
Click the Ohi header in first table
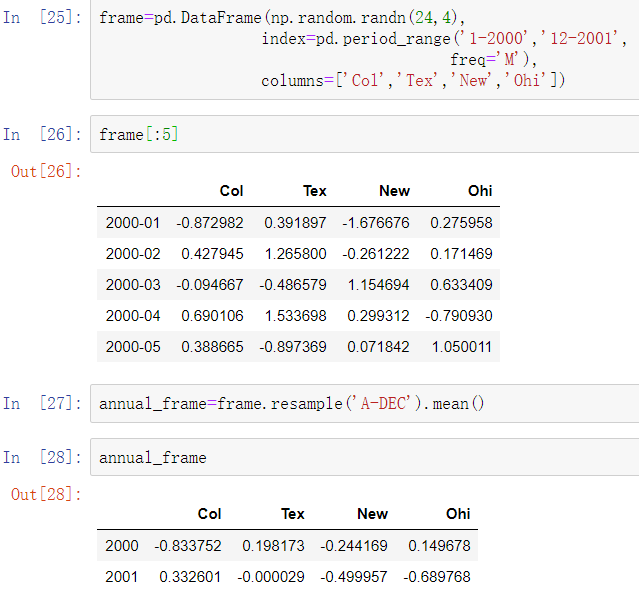pos(480,191)
